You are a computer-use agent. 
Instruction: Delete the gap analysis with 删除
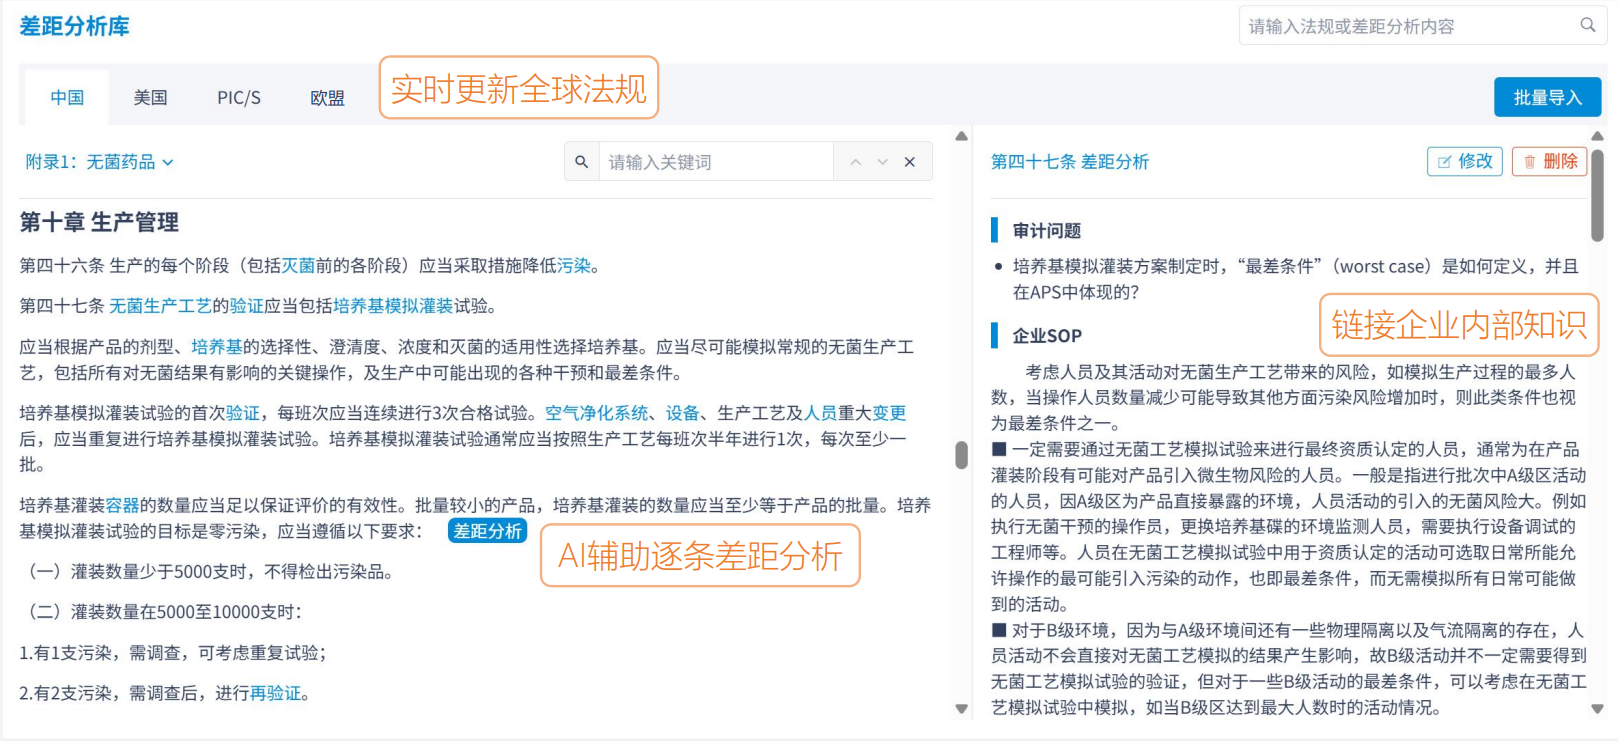[1549, 161]
